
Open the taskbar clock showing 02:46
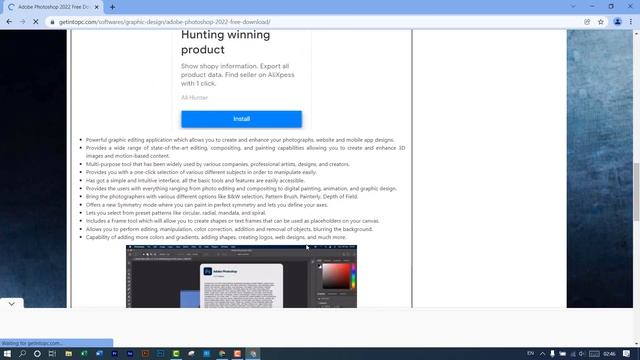tap(609, 354)
